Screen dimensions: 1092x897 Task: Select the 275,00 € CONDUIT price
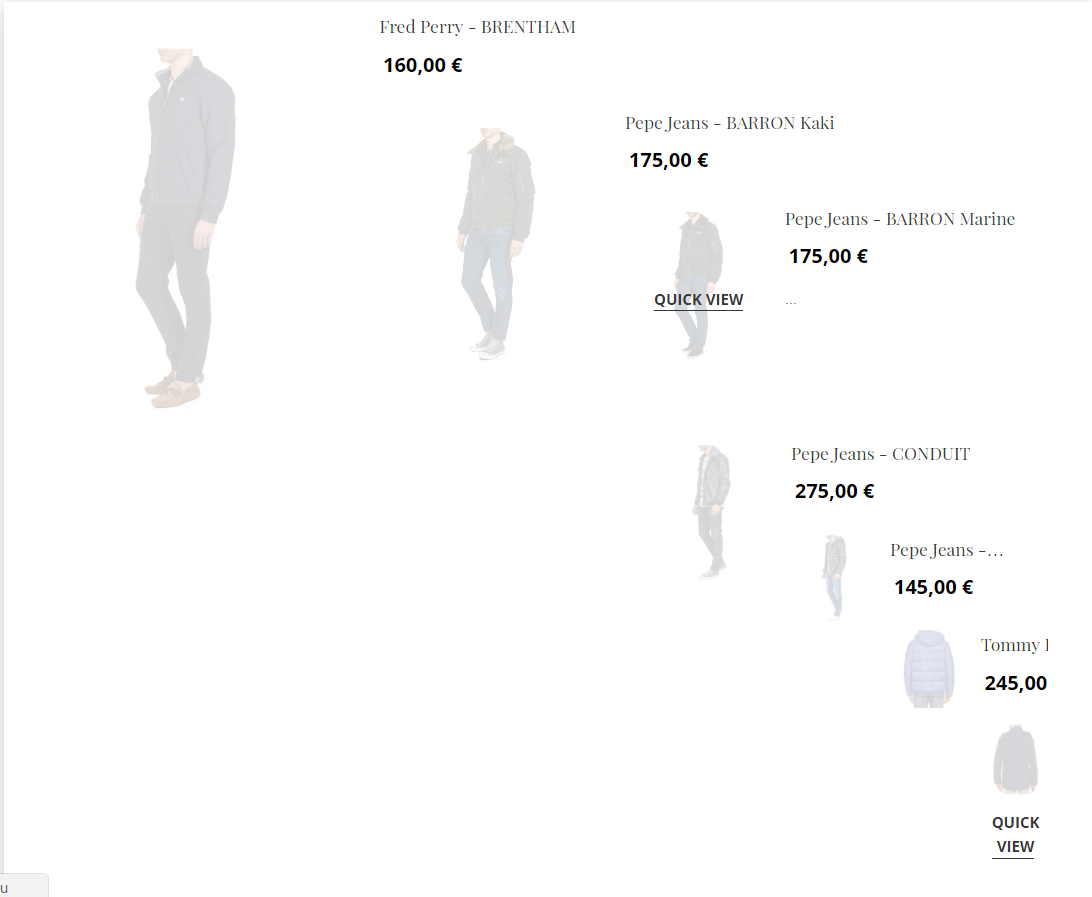coord(834,492)
